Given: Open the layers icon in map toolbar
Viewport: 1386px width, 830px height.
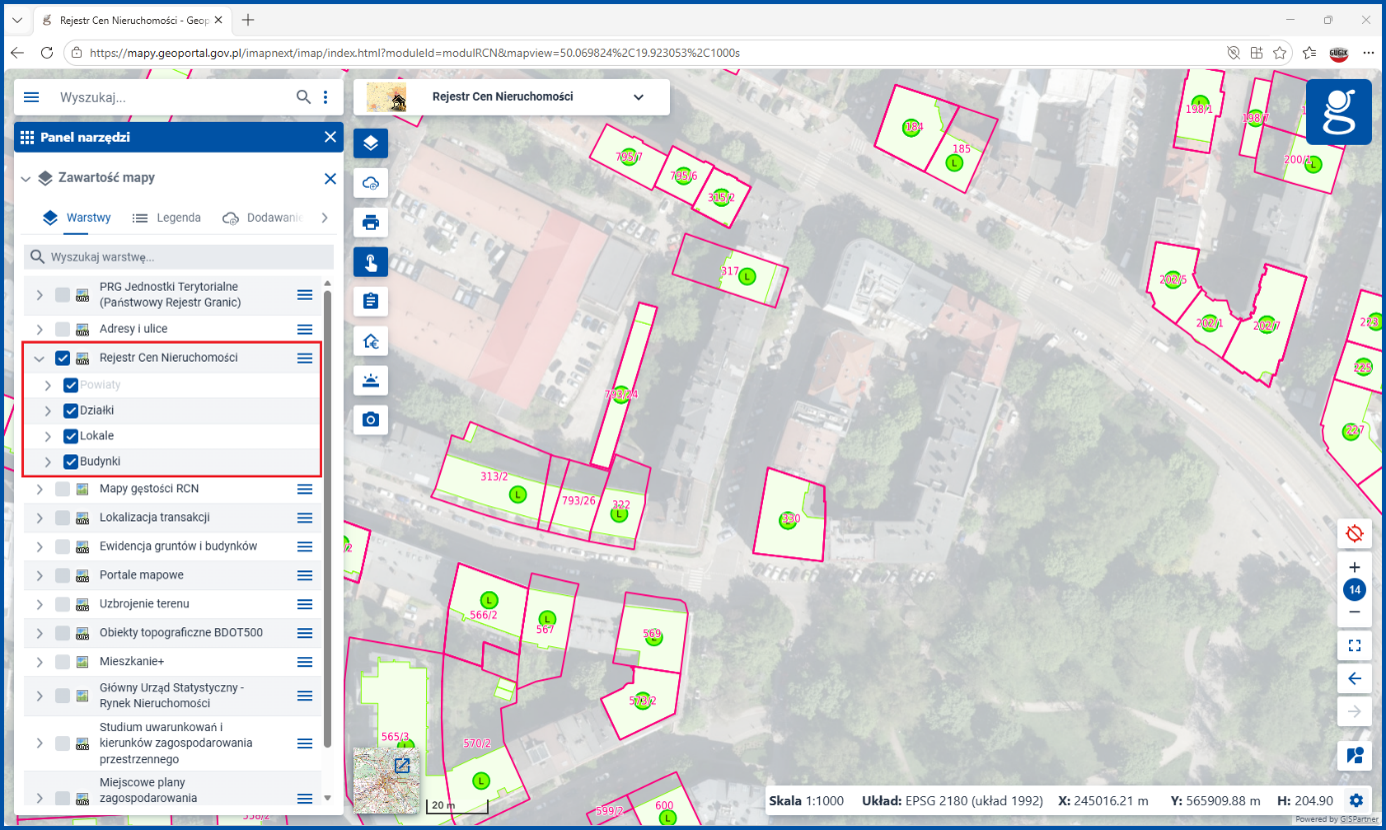Looking at the screenshot, I should (371, 143).
